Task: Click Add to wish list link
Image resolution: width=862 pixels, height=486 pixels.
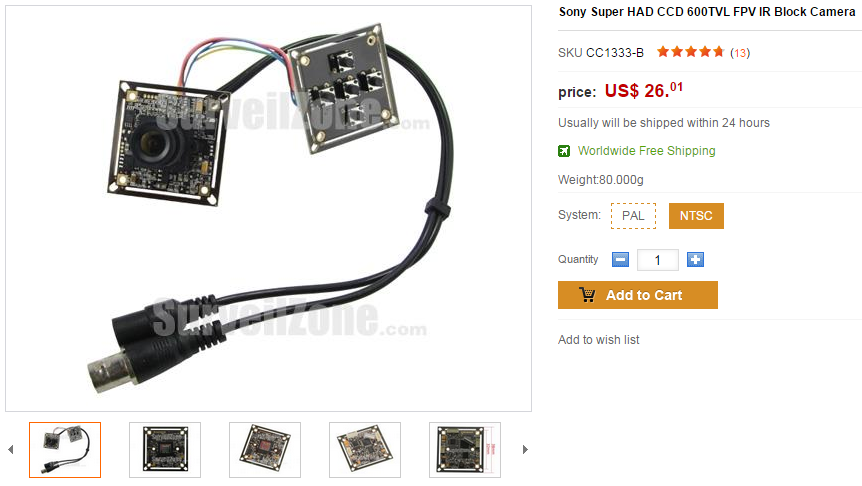Action: (599, 340)
